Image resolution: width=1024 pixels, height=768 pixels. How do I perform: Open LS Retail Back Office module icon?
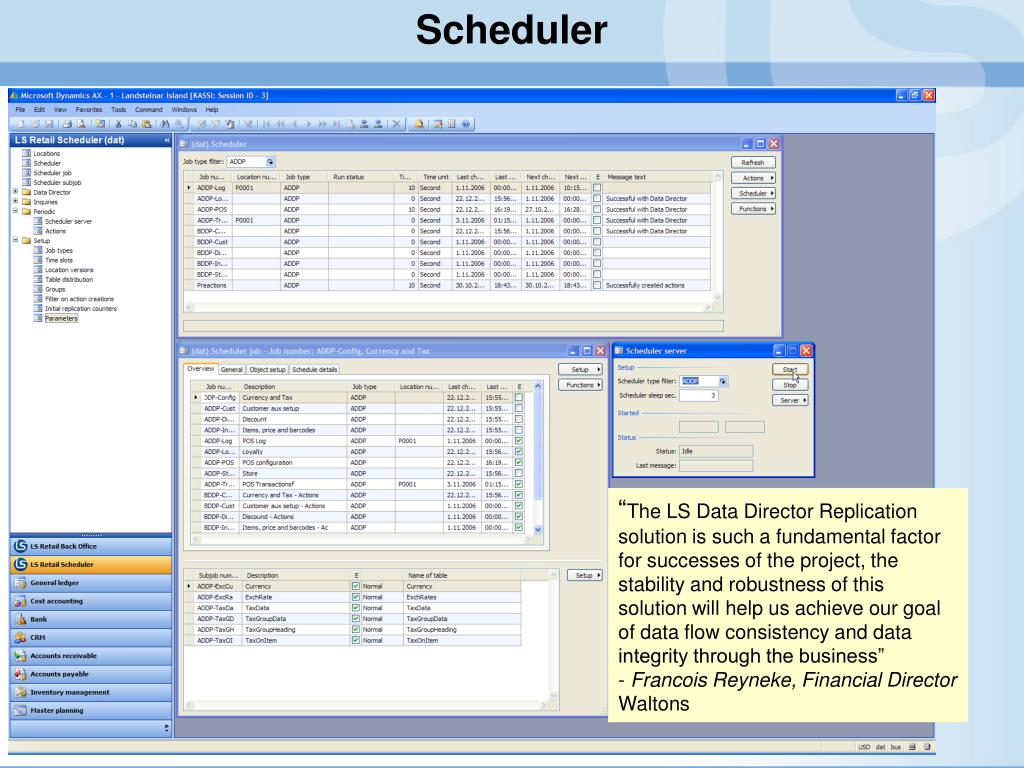[x=20, y=546]
